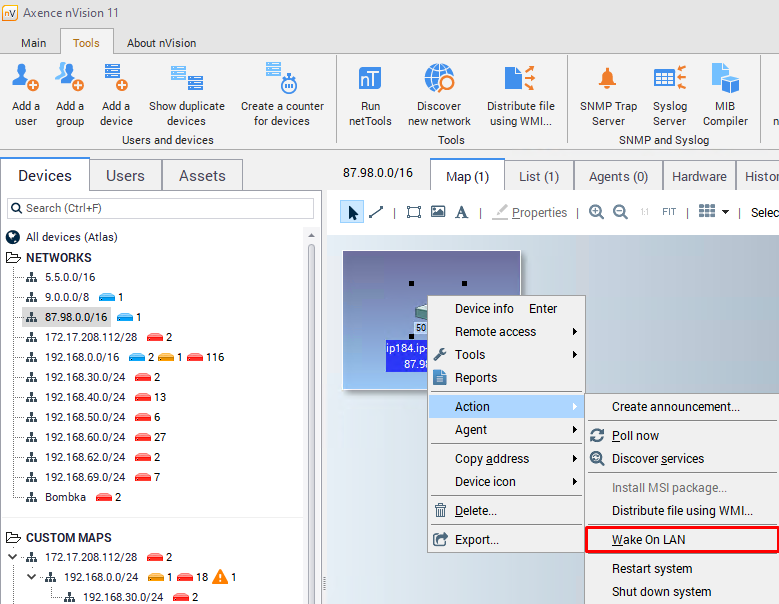Click the Search devices input field
The image size is (779, 604).
pyautogui.click(x=160, y=208)
